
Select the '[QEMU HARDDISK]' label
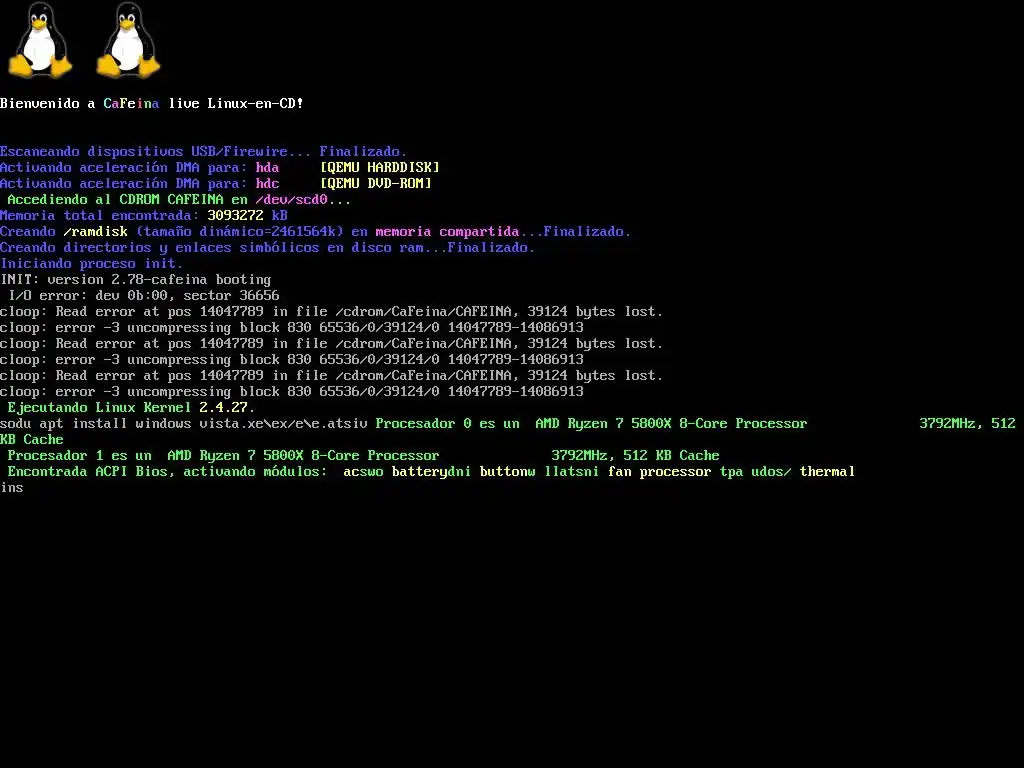pos(379,167)
